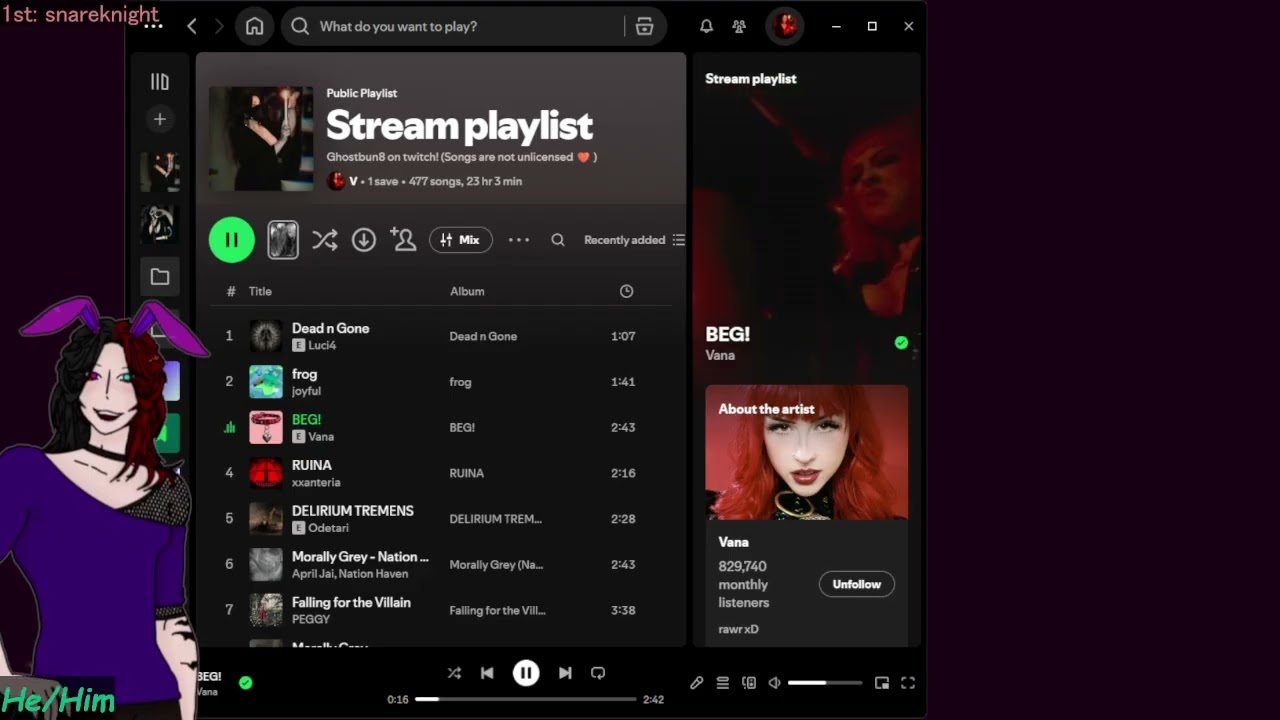Viewport: 1280px width, 720px height.
Task: Open the first playlist thumbnail in the sidebar
Action: tap(160, 172)
